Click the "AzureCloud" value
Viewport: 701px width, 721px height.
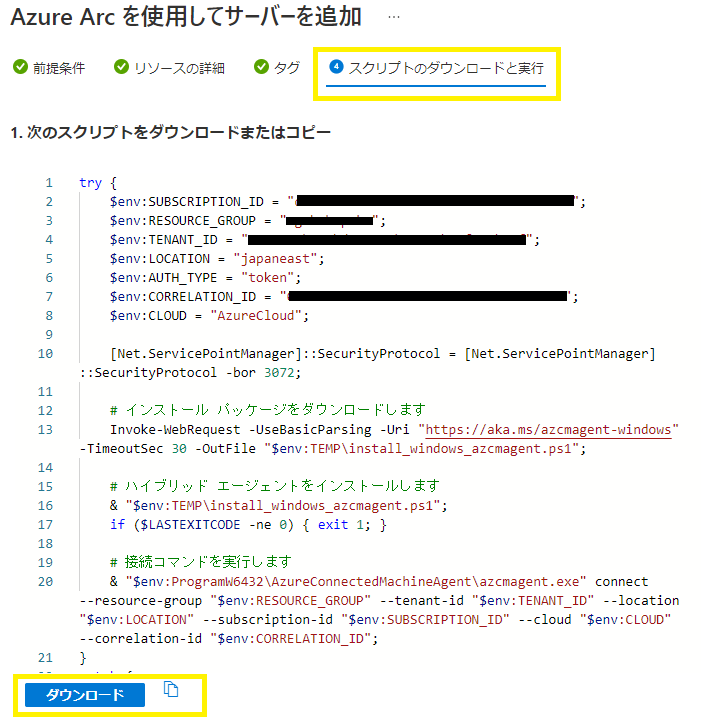click(x=256, y=316)
